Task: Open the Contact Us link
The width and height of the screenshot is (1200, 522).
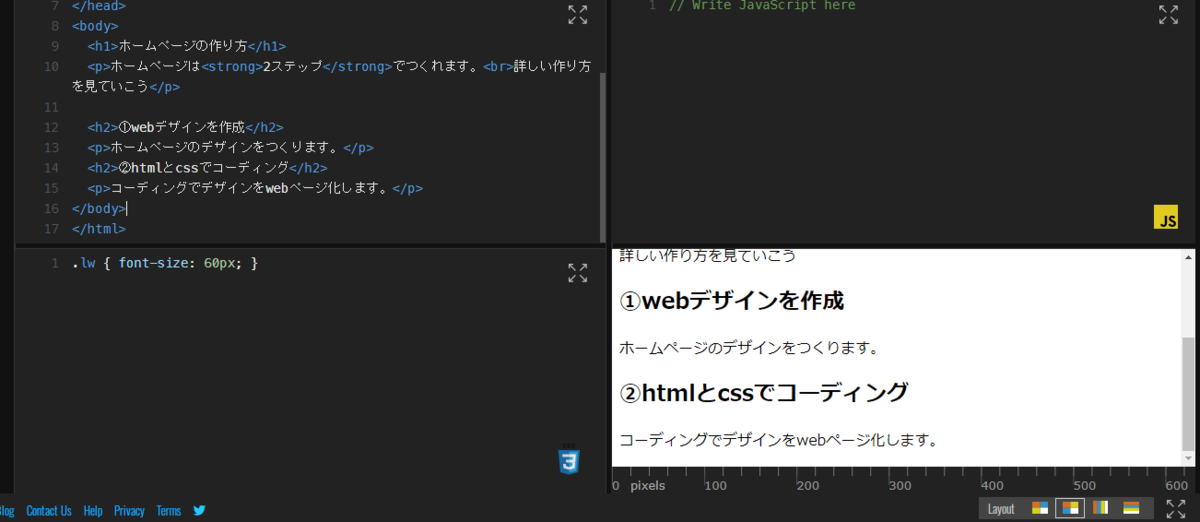Action: (x=49, y=510)
